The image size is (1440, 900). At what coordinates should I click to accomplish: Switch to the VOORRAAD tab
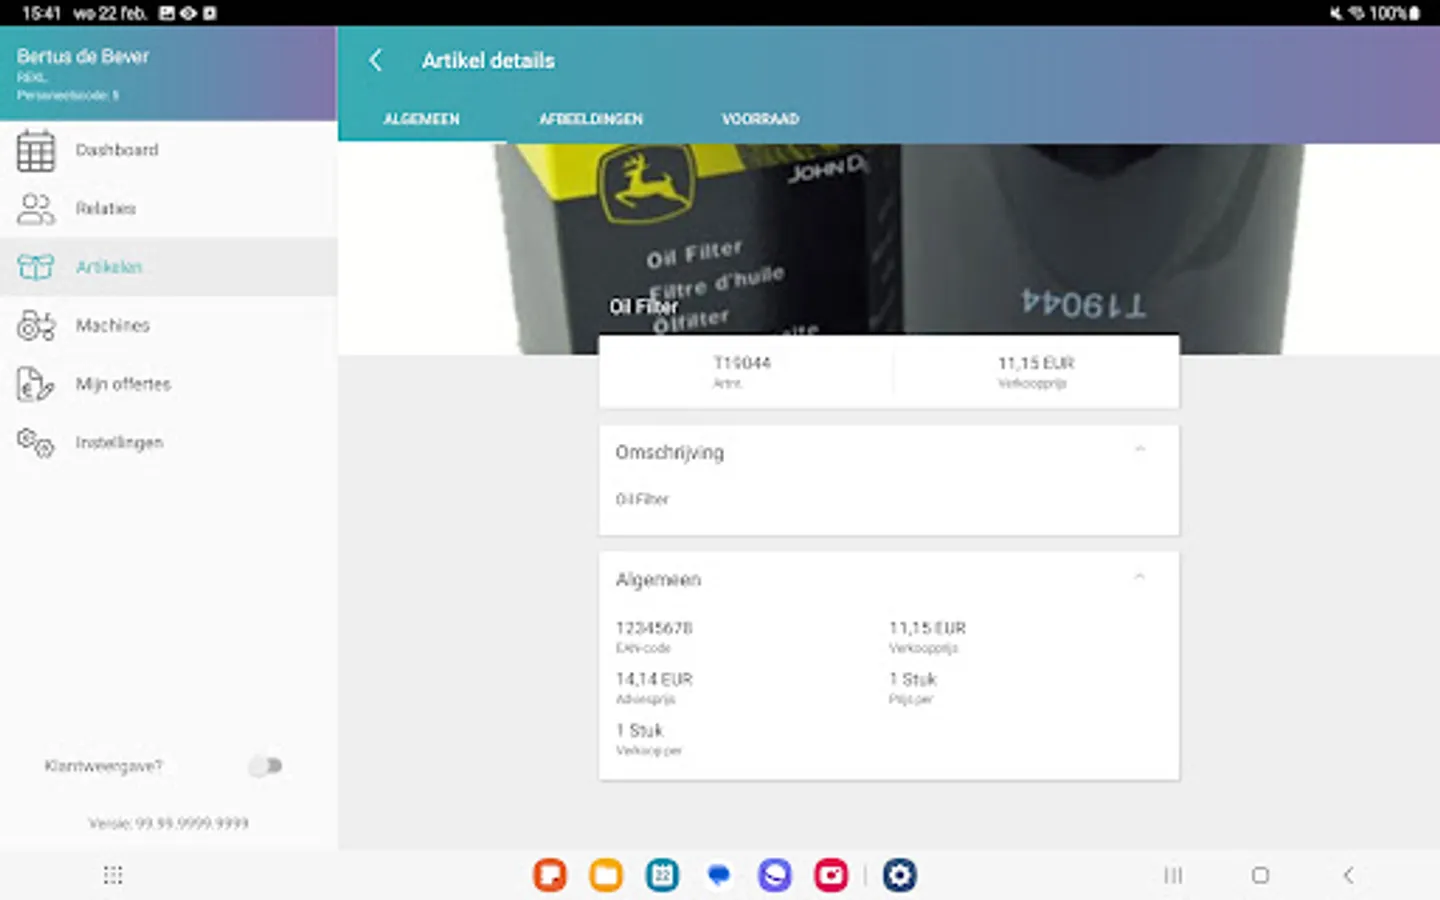(760, 119)
